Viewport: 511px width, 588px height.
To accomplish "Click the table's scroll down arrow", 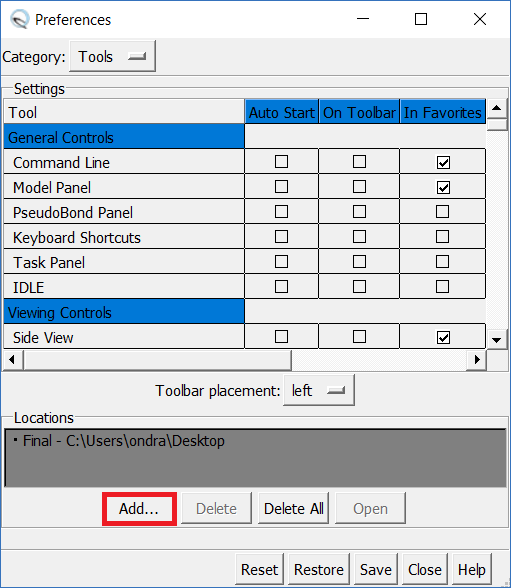I will pos(497,340).
